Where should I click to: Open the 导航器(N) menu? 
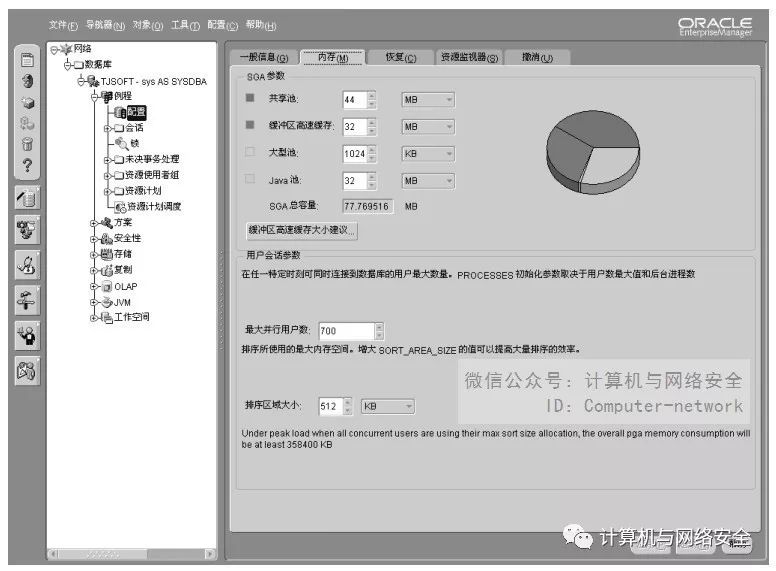point(105,25)
